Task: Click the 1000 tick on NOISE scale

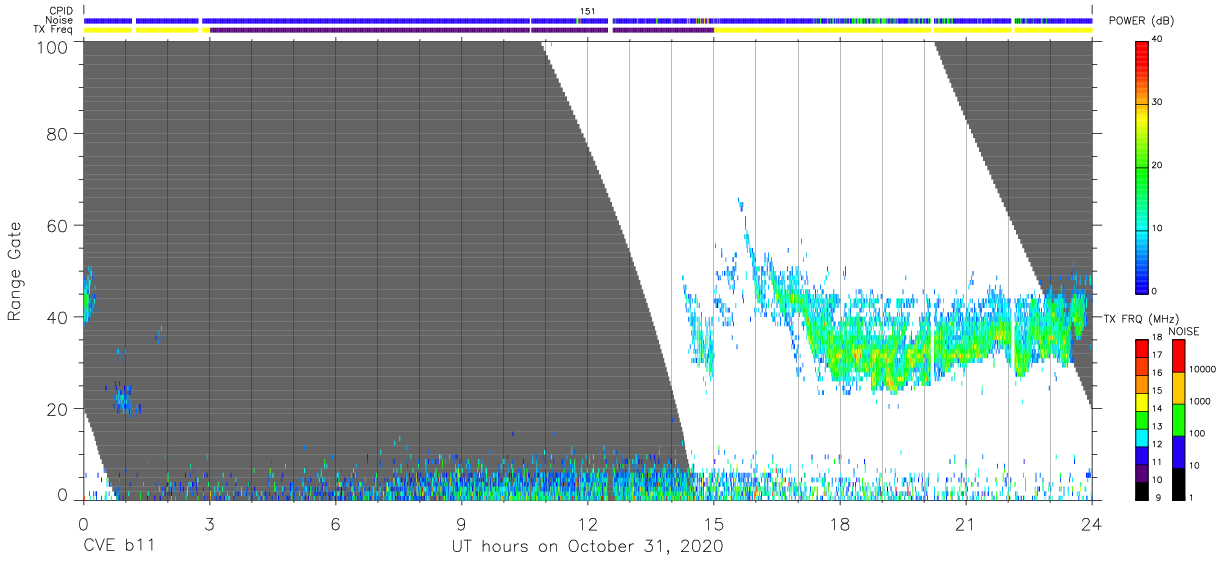Action: pos(1199,402)
